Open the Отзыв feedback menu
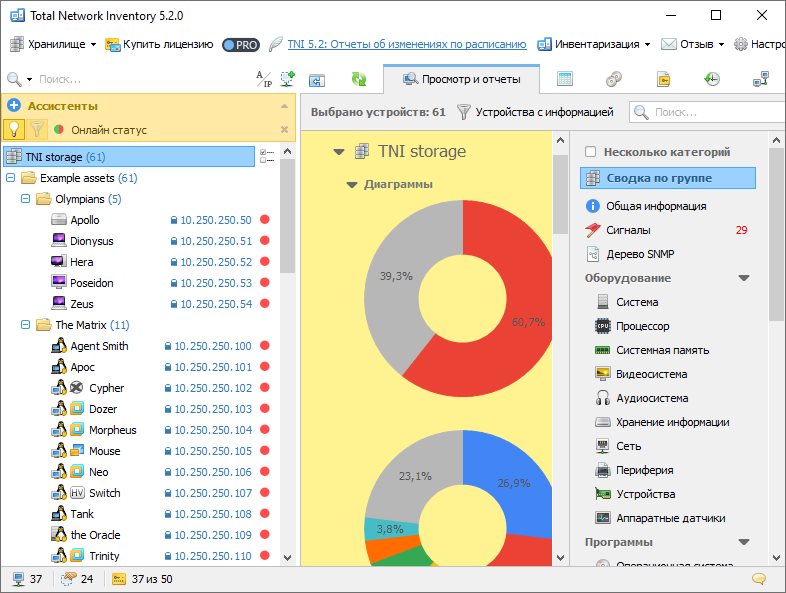This screenshot has width=786, height=593. pos(692,44)
